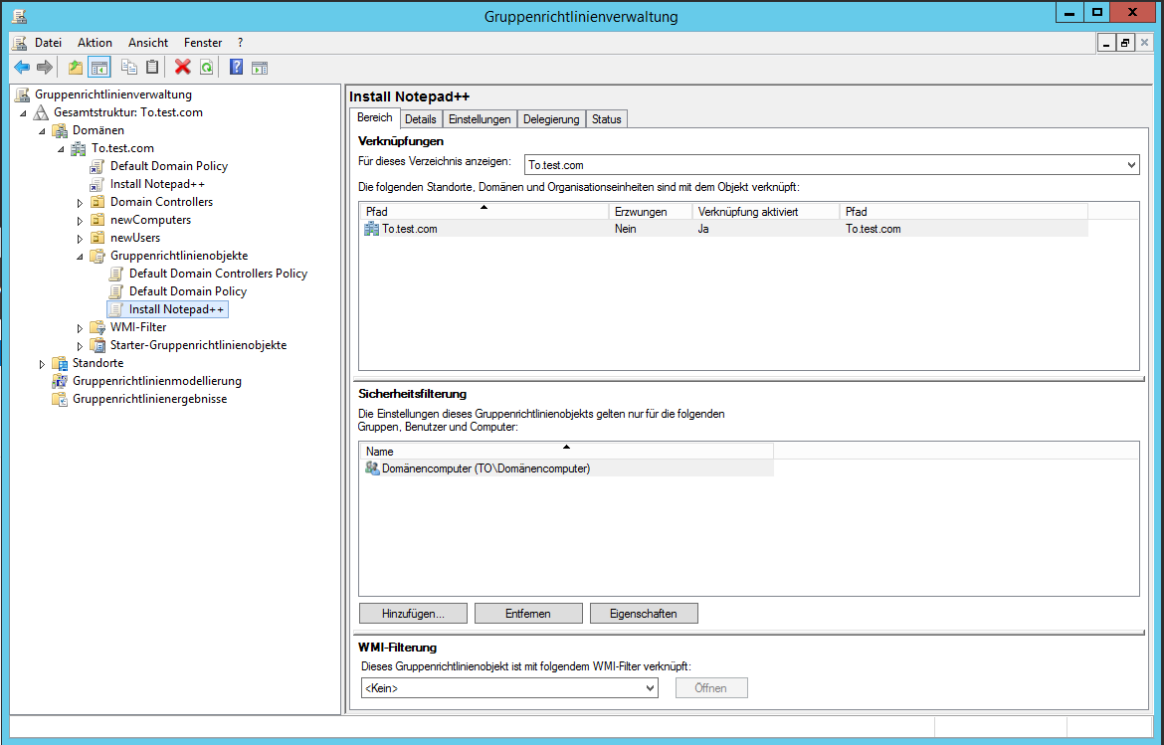Click the Eigenschaften button
The height and width of the screenshot is (745, 1164).
[x=643, y=613]
